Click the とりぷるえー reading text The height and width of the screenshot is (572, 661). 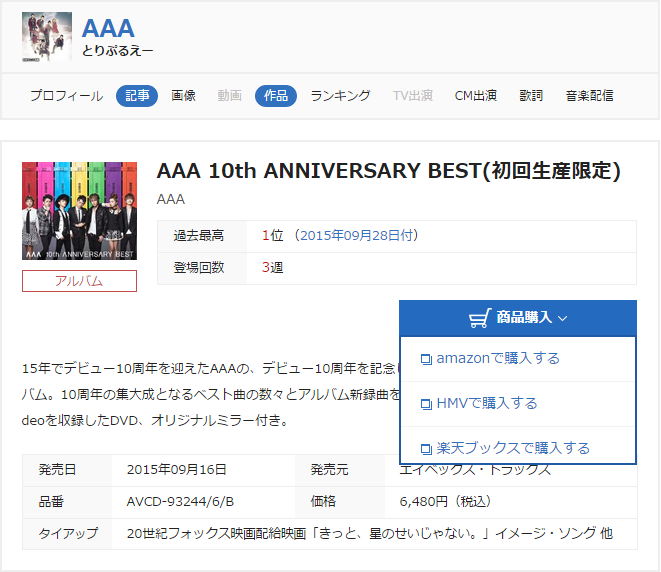click(118, 51)
